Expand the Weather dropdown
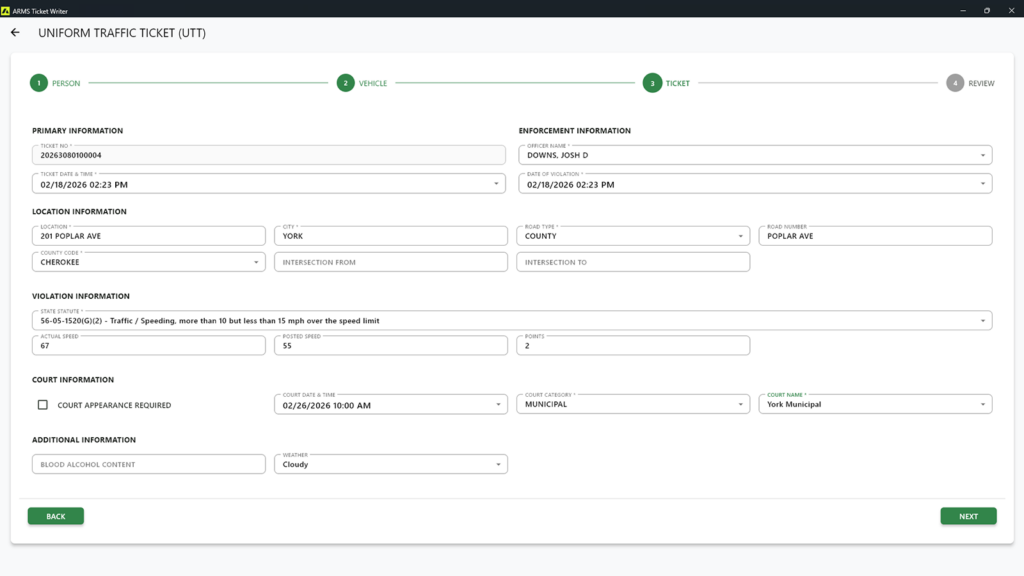The width and height of the screenshot is (1024, 576). click(x=499, y=464)
